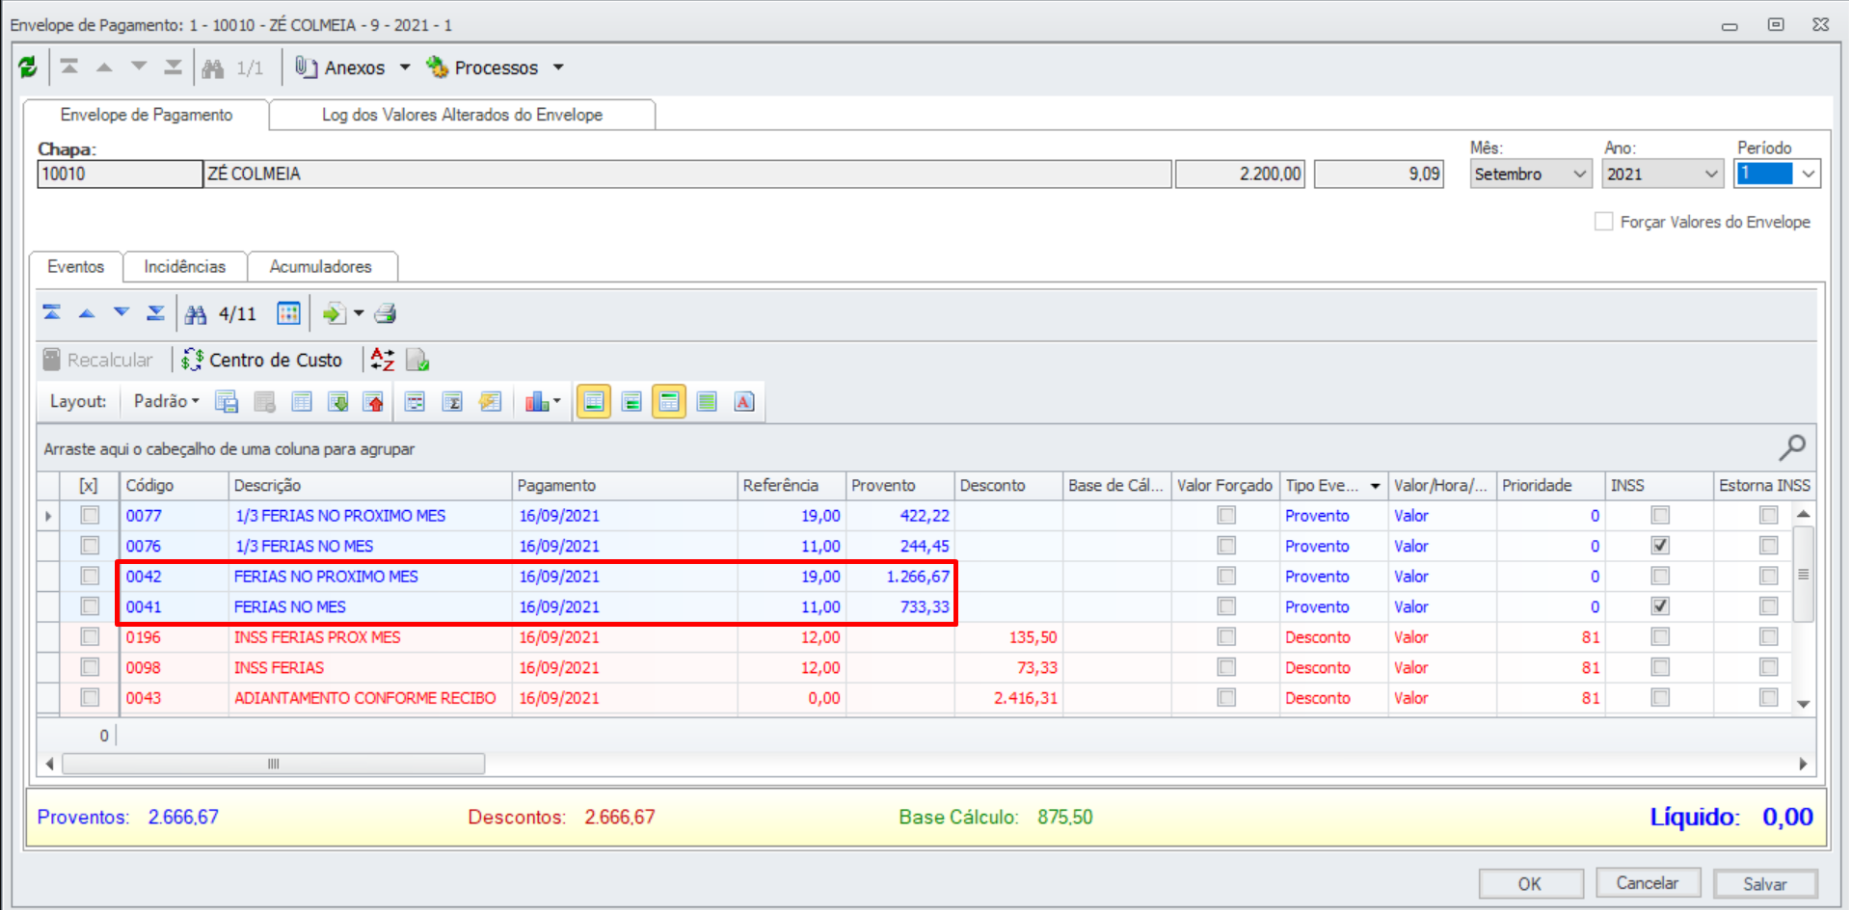This screenshot has width=1849, height=910.
Task: Open the export icon dropdown arrow
Action: click(359, 314)
